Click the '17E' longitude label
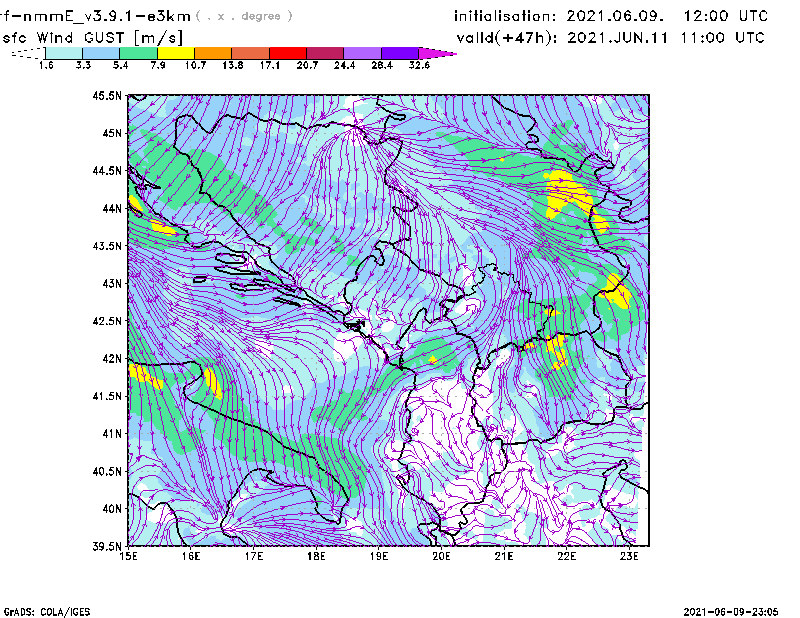The height and width of the screenshot is (618, 800). (x=254, y=556)
